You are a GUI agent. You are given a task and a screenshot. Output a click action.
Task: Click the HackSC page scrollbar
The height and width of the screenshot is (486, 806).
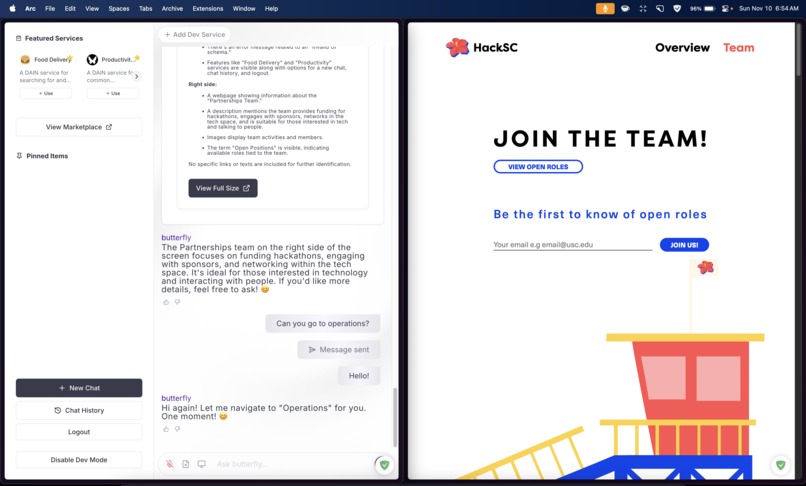798,51
